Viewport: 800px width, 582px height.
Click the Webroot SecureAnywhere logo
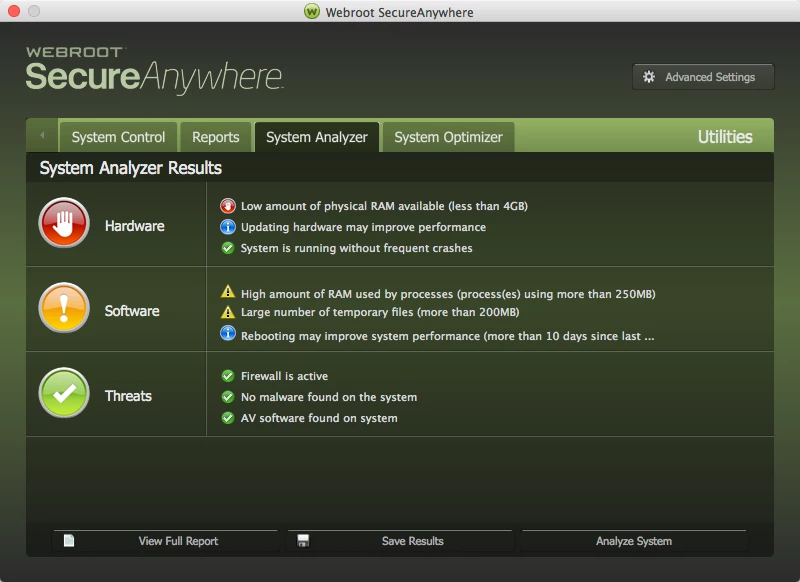click(154, 70)
